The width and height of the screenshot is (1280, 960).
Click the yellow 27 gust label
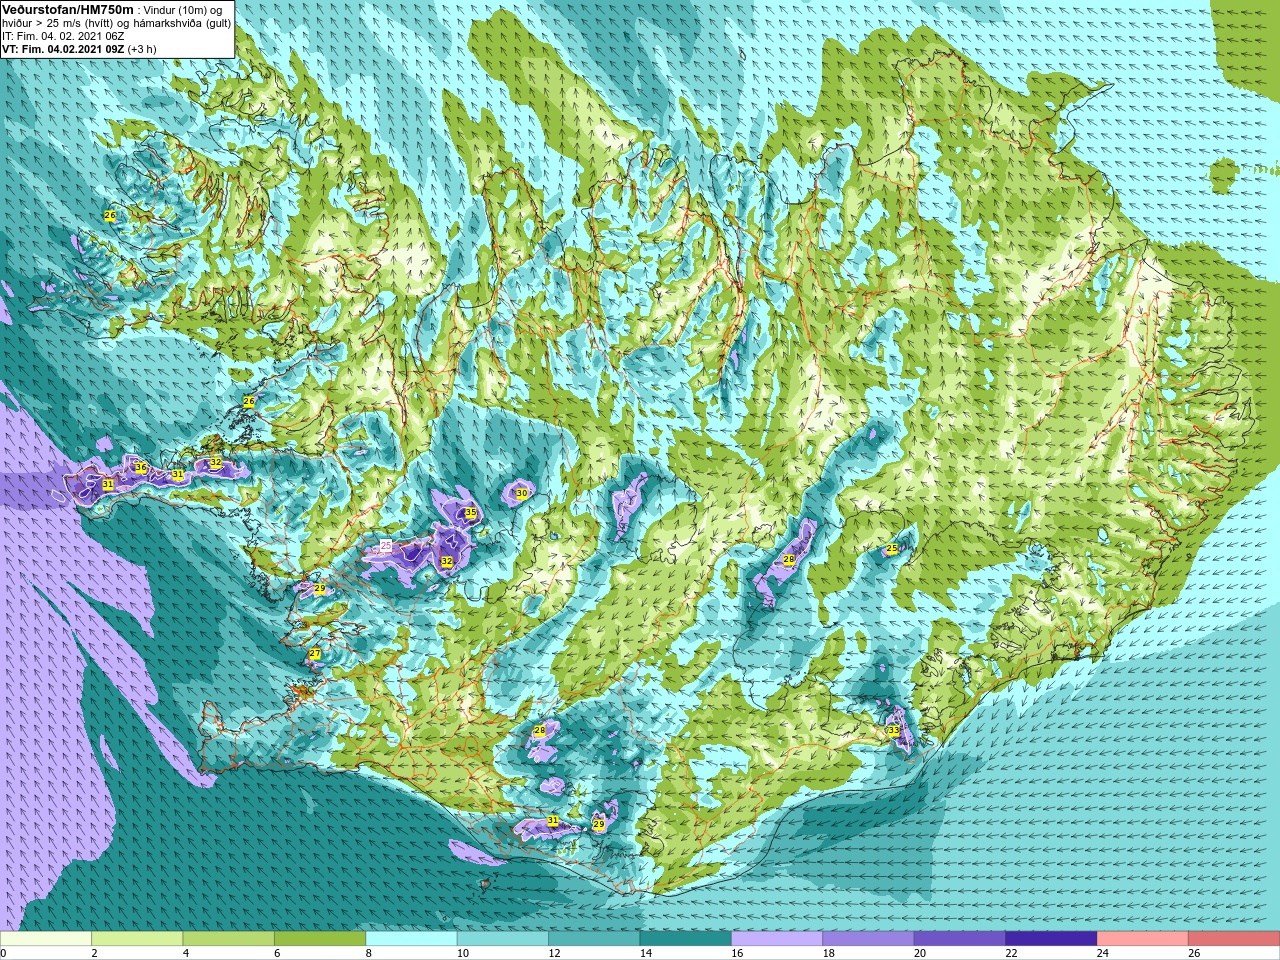[x=314, y=654]
